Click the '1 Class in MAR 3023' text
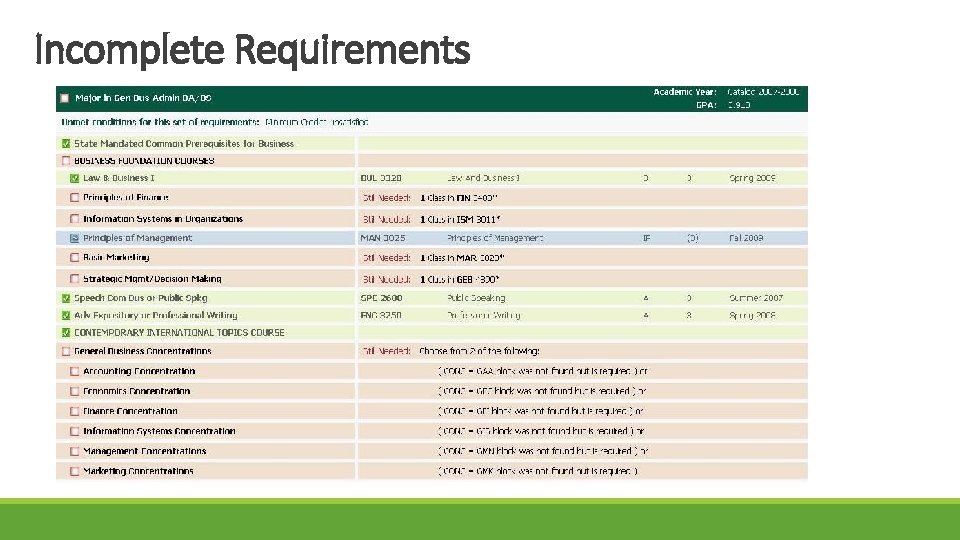The image size is (960, 540). point(462,258)
